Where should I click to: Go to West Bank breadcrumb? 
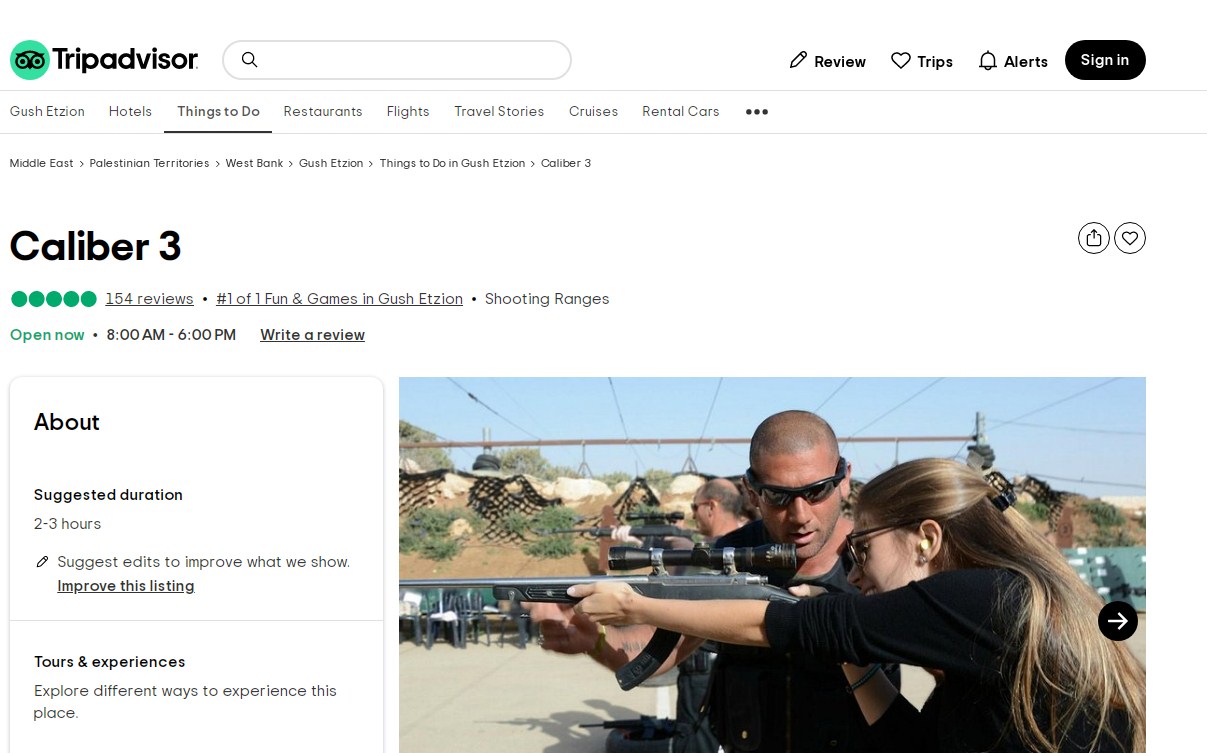point(254,163)
